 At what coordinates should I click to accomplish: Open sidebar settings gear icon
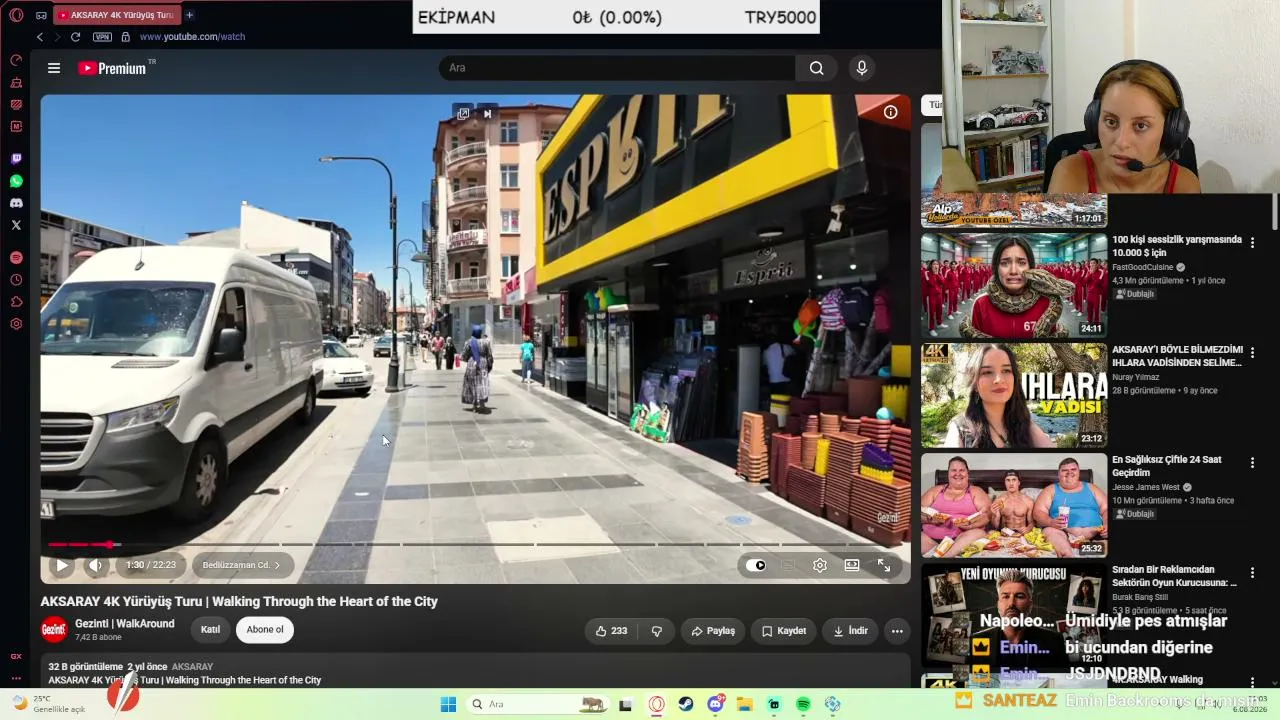(x=16, y=324)
